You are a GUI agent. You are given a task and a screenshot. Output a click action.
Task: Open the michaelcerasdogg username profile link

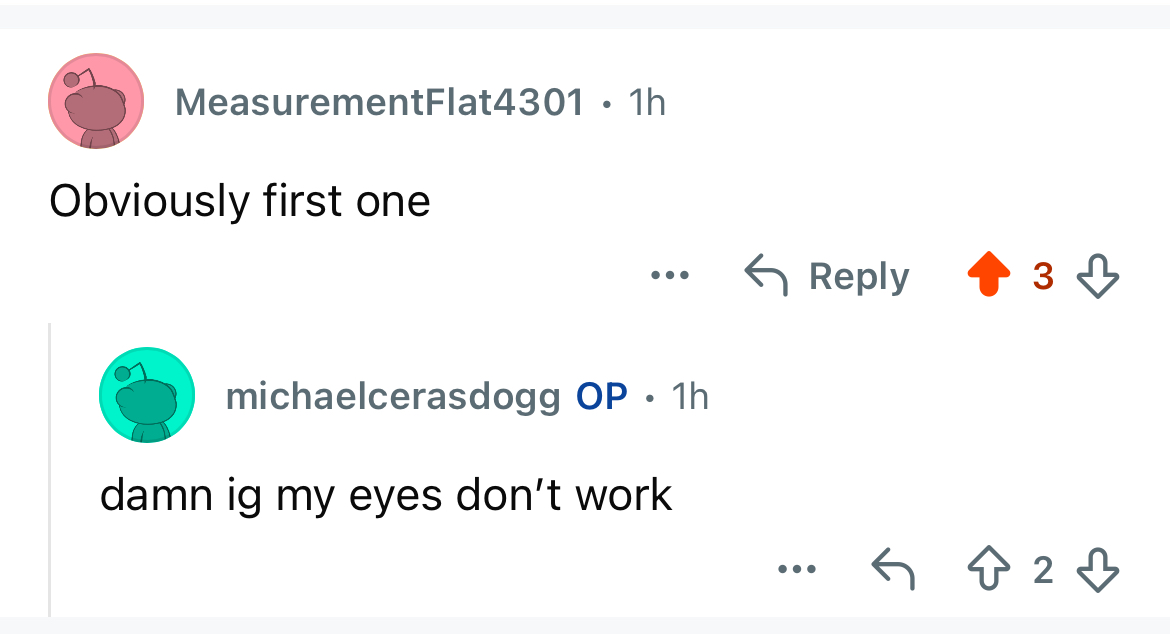[x=393, y=397]
